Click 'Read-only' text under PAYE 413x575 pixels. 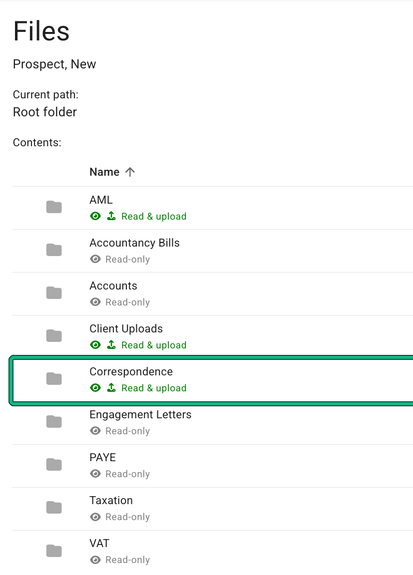(128, 474)
